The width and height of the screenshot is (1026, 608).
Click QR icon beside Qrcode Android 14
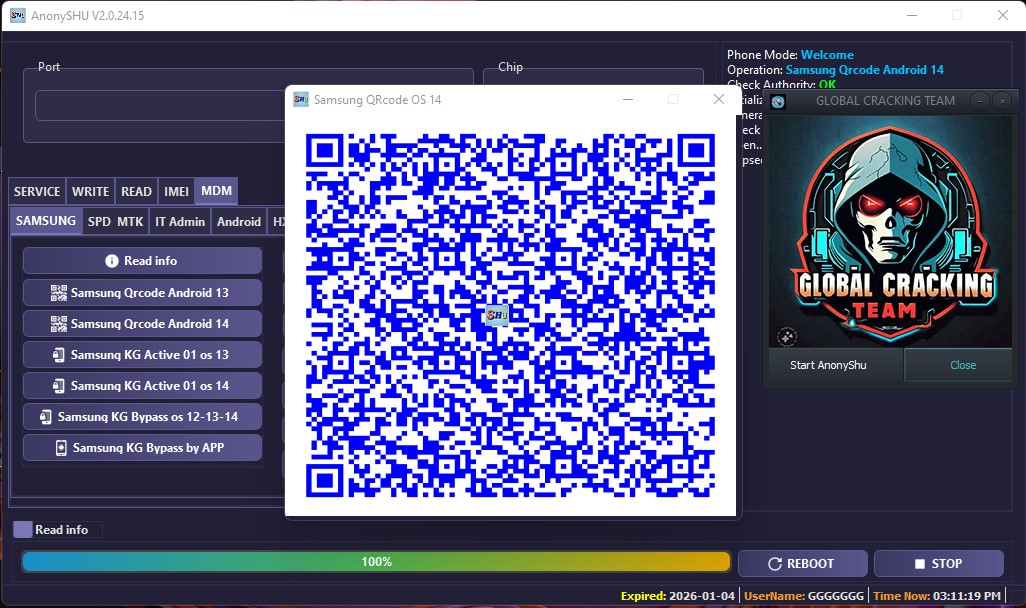[59, 323]
